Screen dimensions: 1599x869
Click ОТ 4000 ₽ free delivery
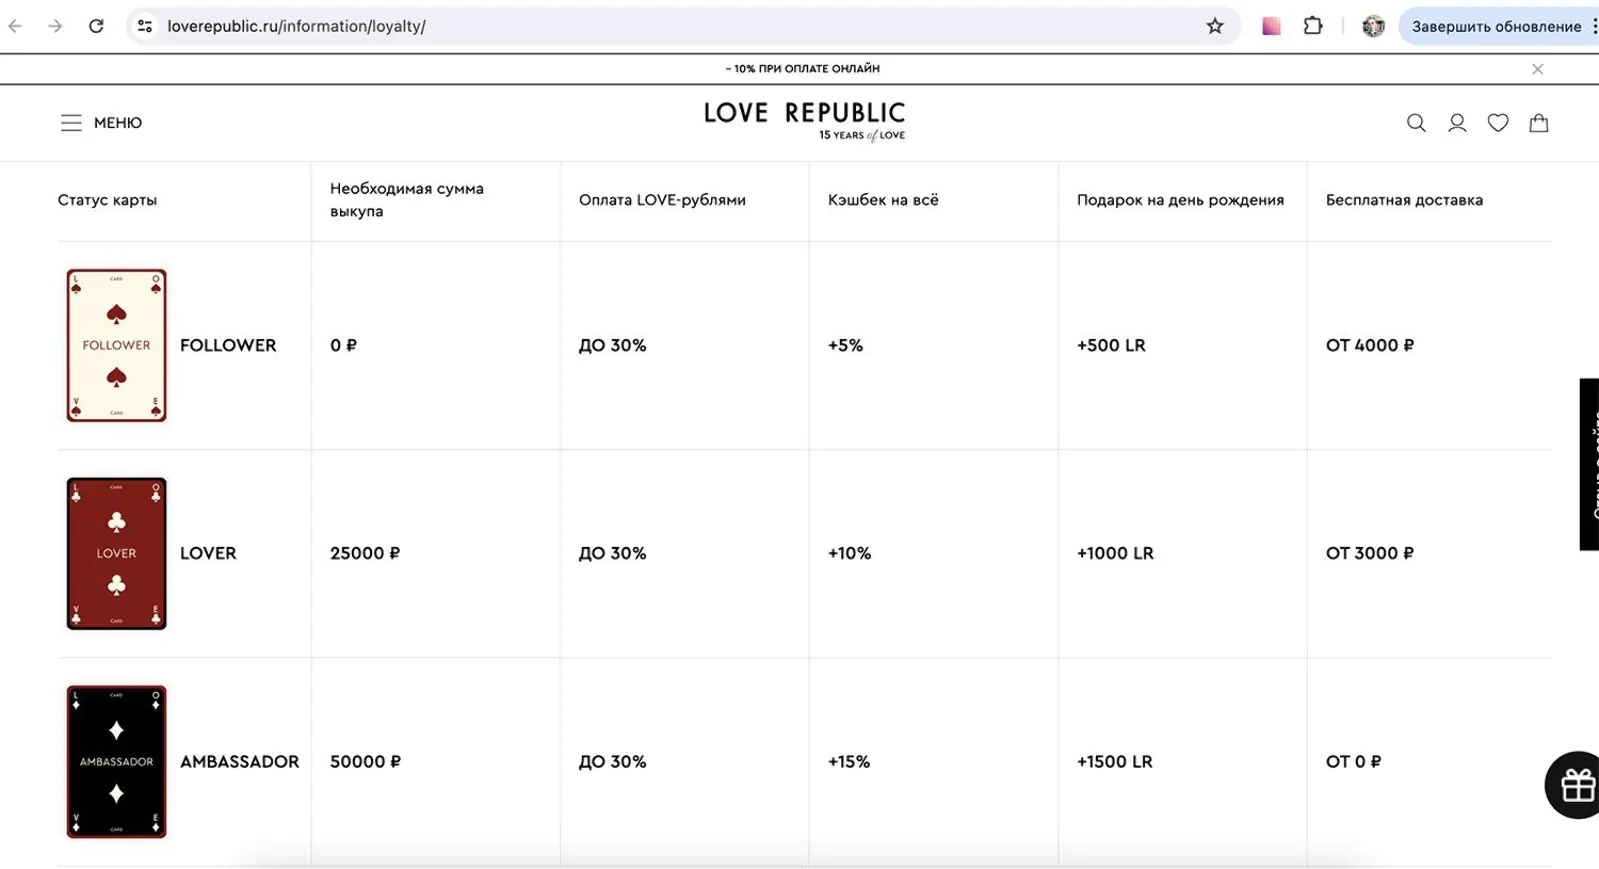click(x=1370, y=345)
